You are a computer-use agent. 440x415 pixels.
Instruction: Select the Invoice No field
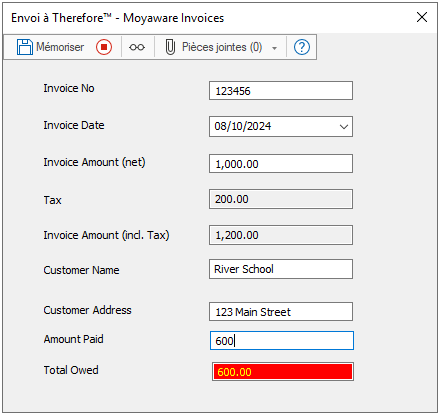[281, 90]
